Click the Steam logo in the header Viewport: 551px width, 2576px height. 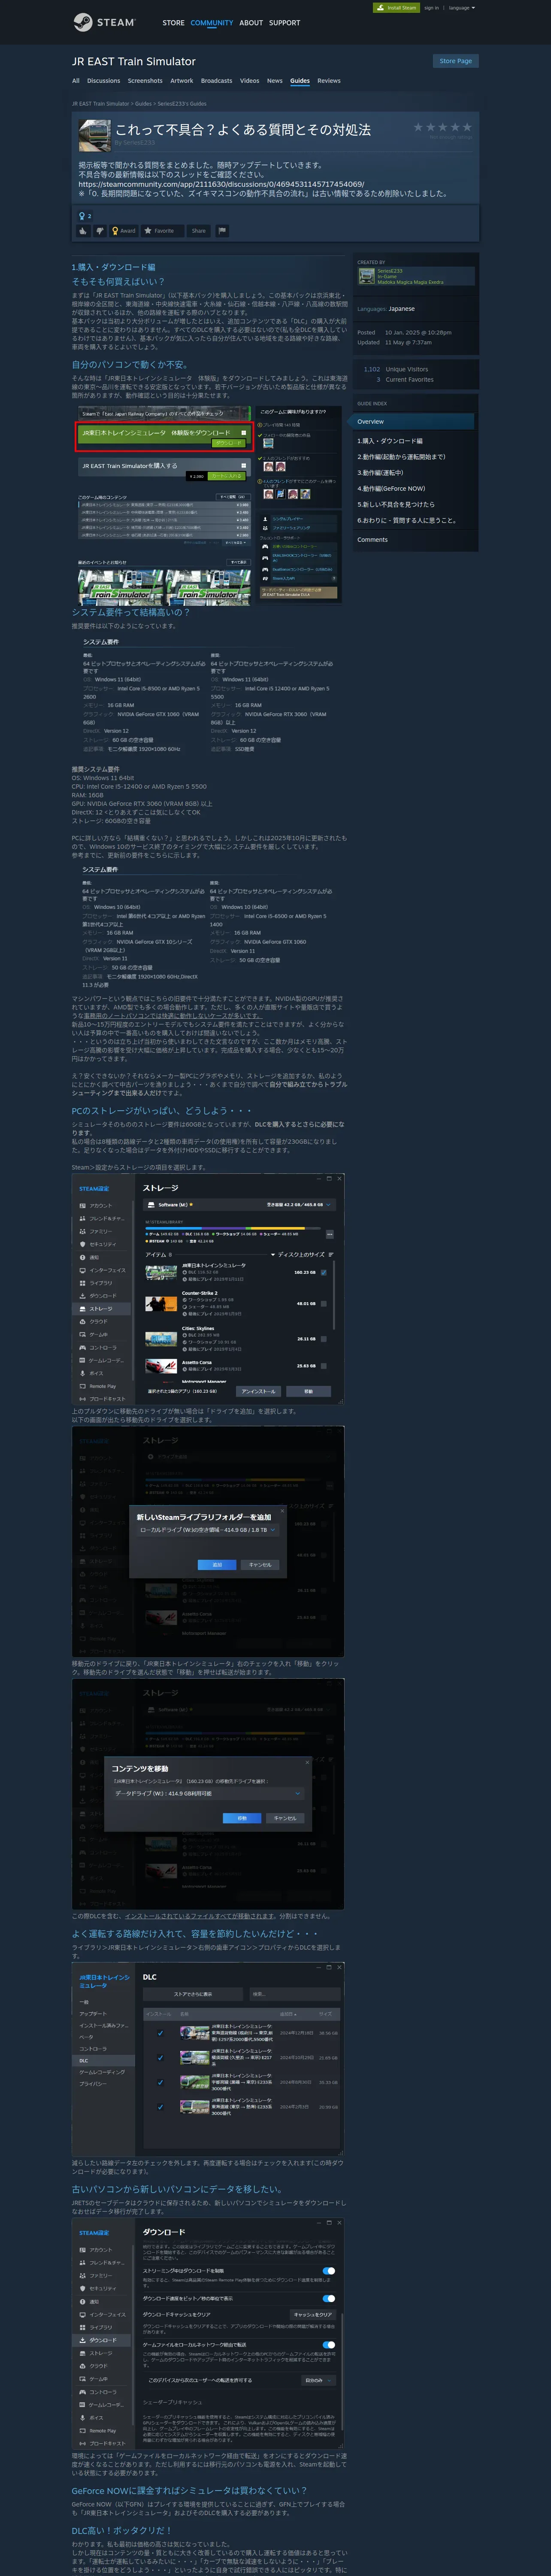point(103,22)
